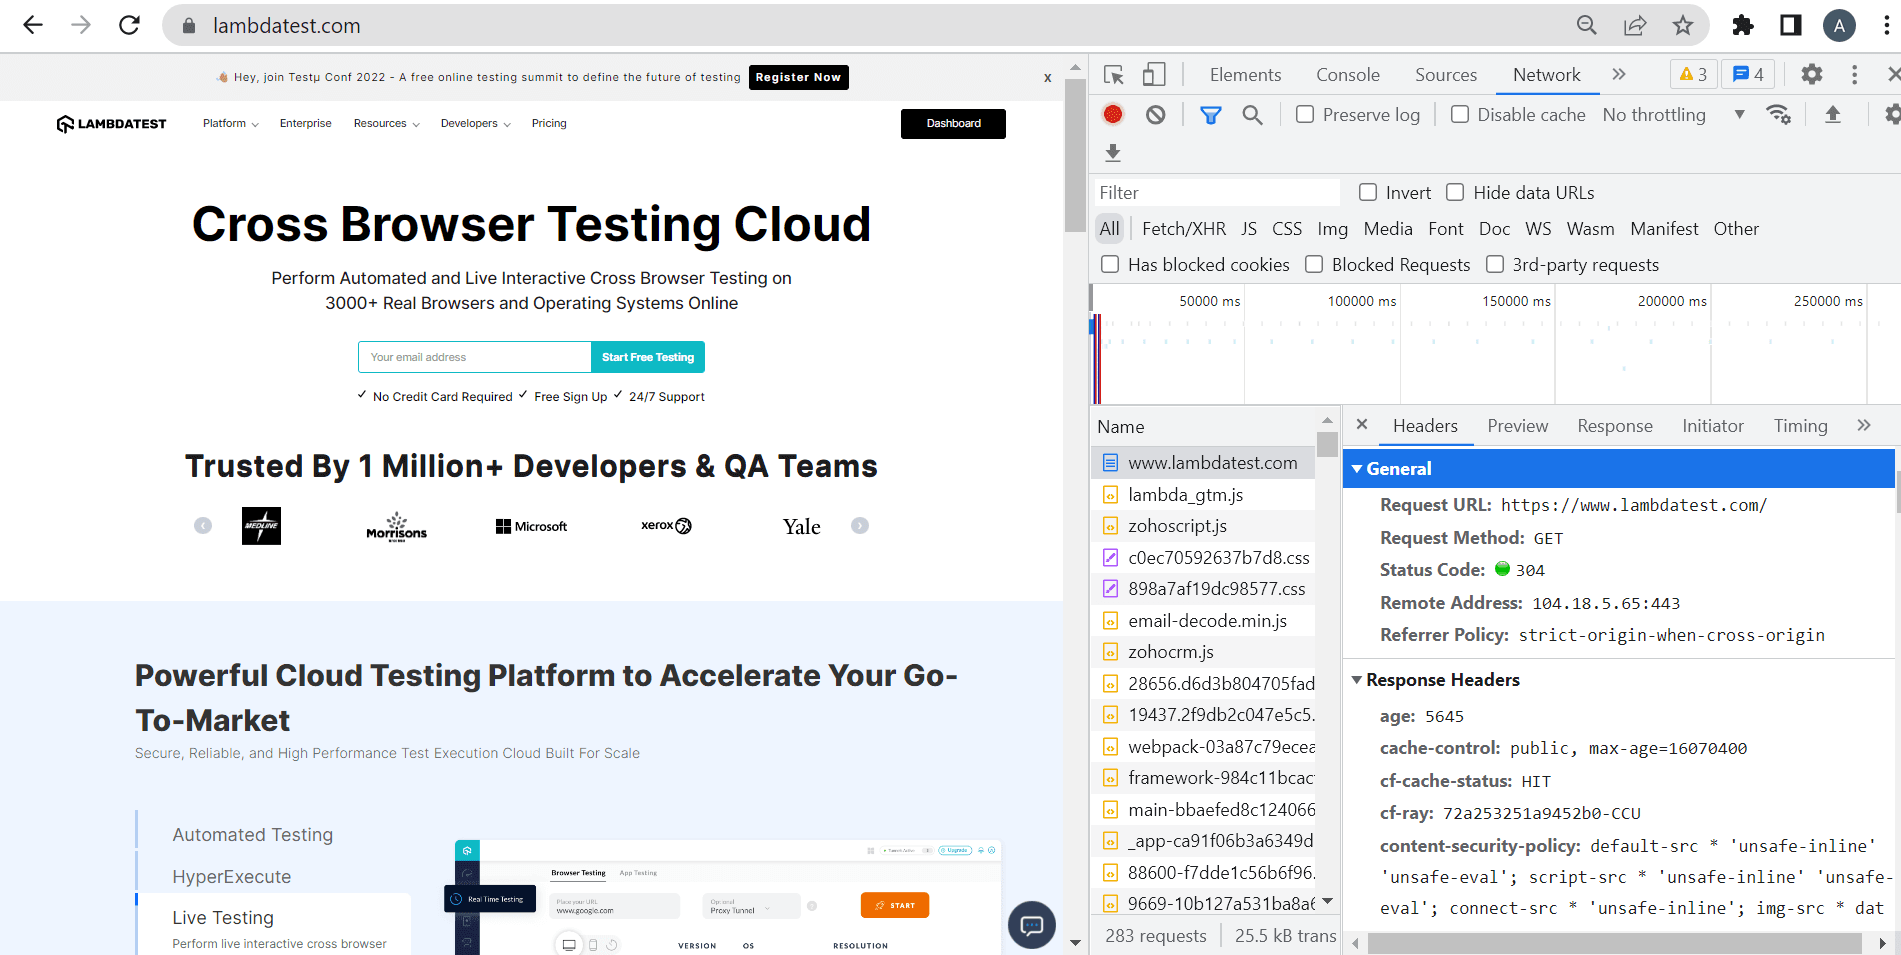Click the Start Free Testing button
The width and height of the screenshot is (1901, 955).
pos(648,357)
